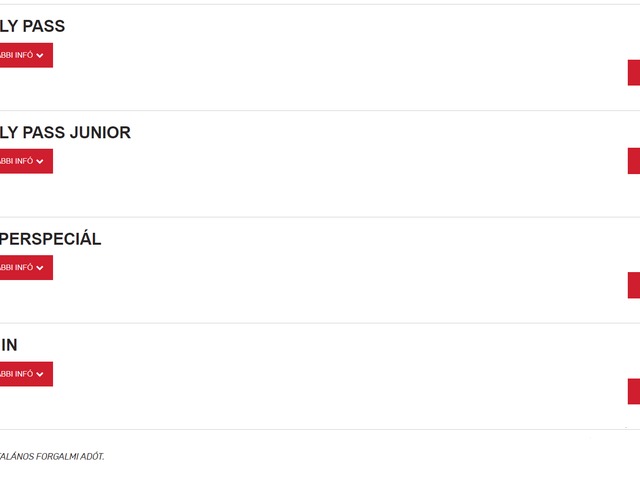The width and height of the screenshot is (640, 480).
Task: Select the IN heading text
Action: click(9, 345)
